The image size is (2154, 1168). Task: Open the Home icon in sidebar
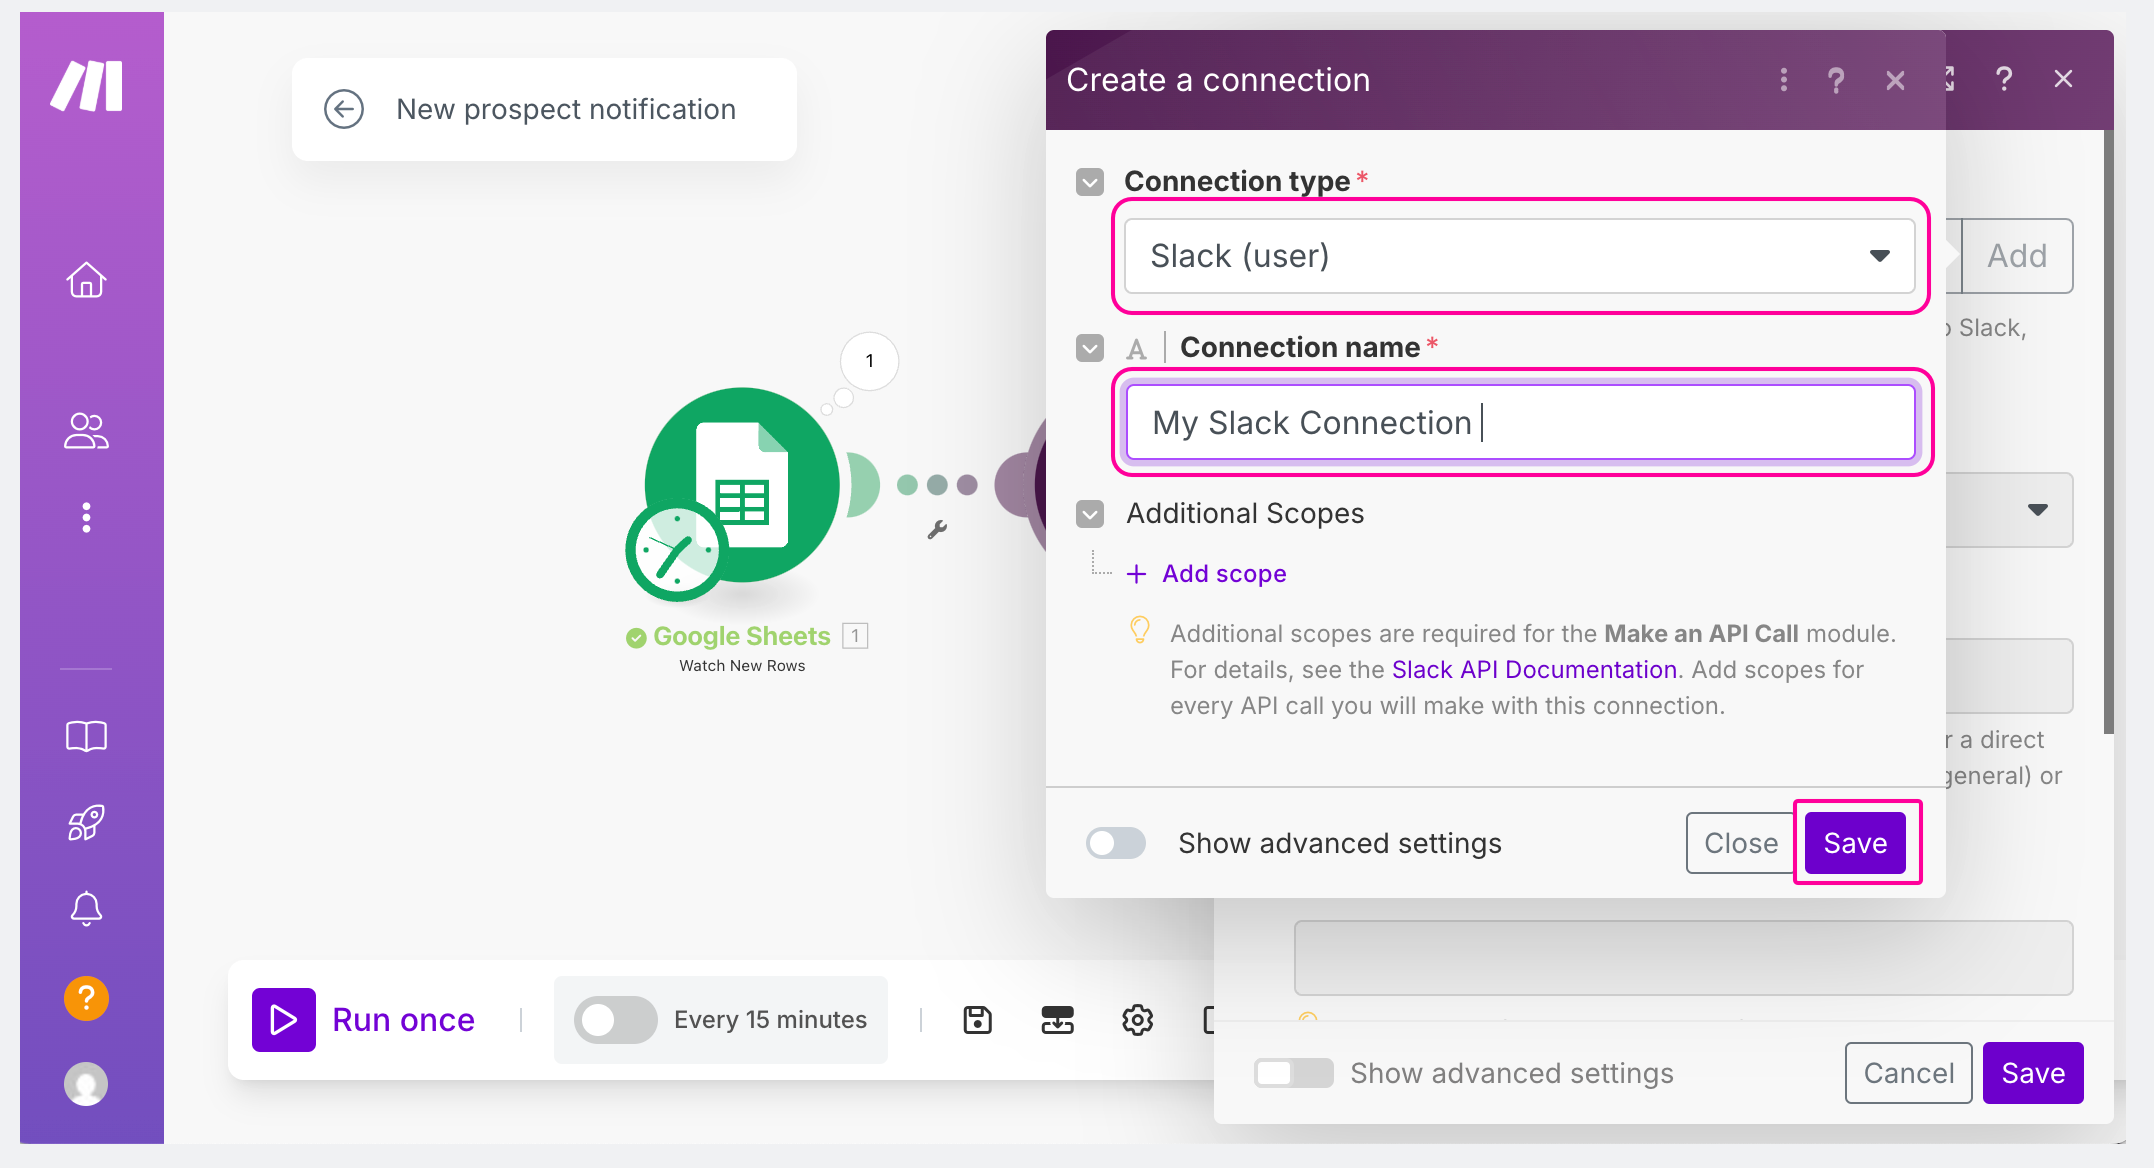pos(86,280)
